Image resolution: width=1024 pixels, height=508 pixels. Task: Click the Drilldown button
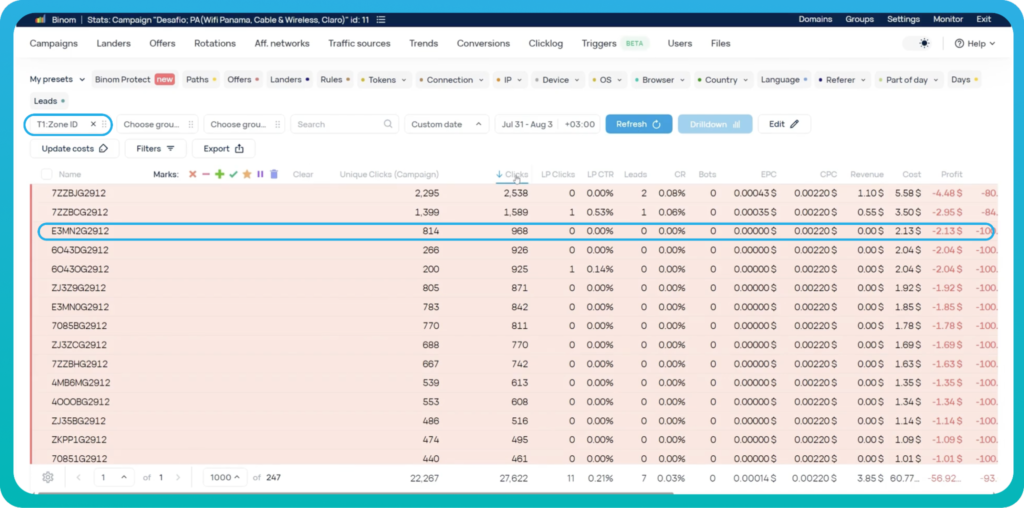tap(715, 124)
